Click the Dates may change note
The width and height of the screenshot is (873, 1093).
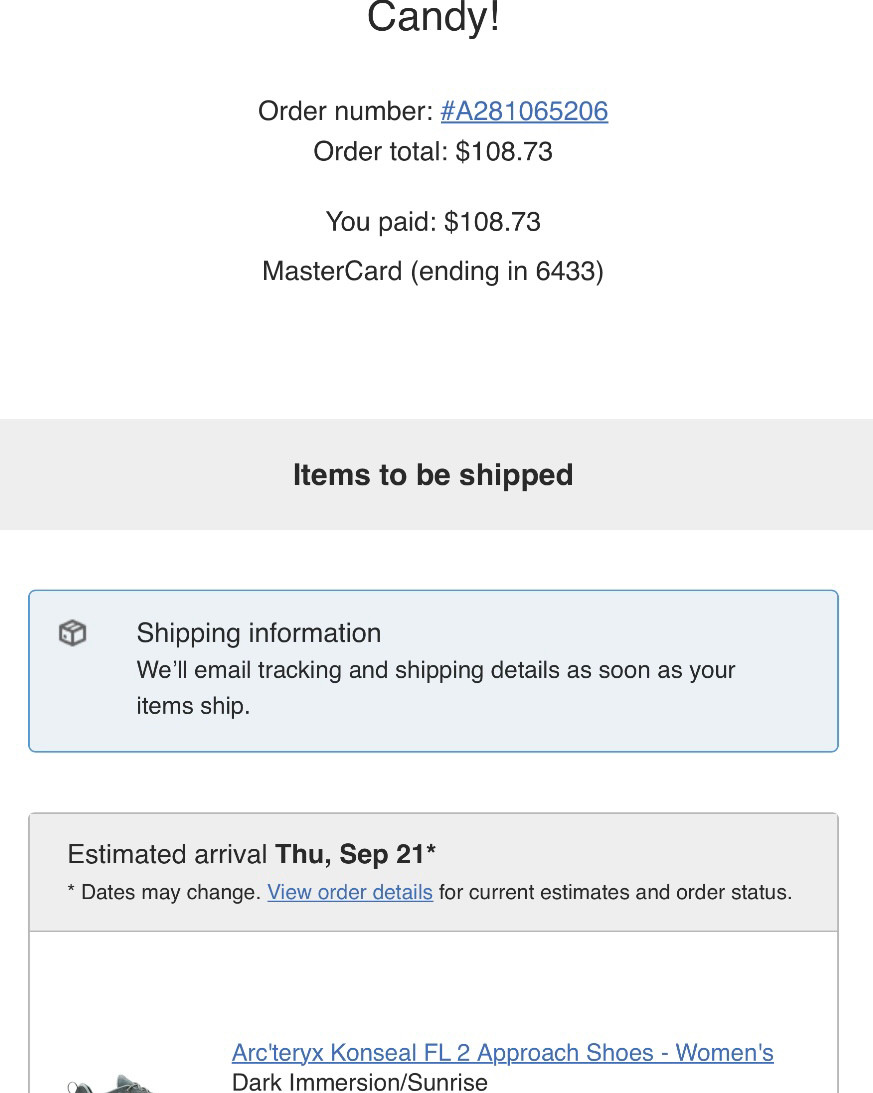click(x=170, y=892)
